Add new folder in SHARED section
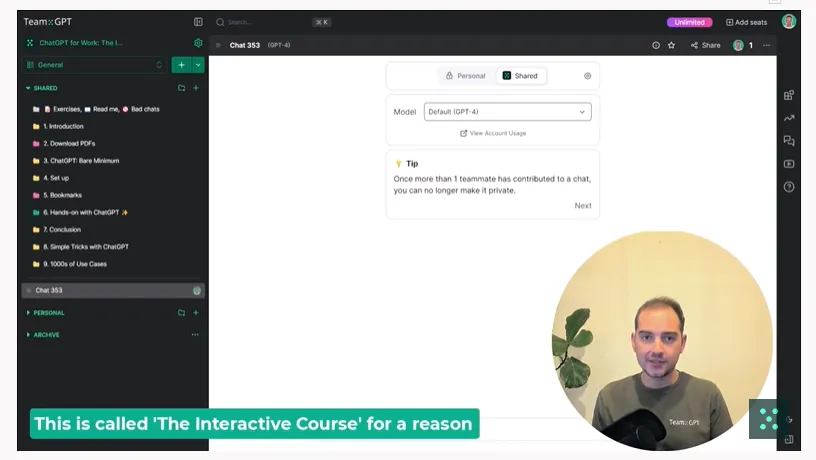 (x=181, y=88)
